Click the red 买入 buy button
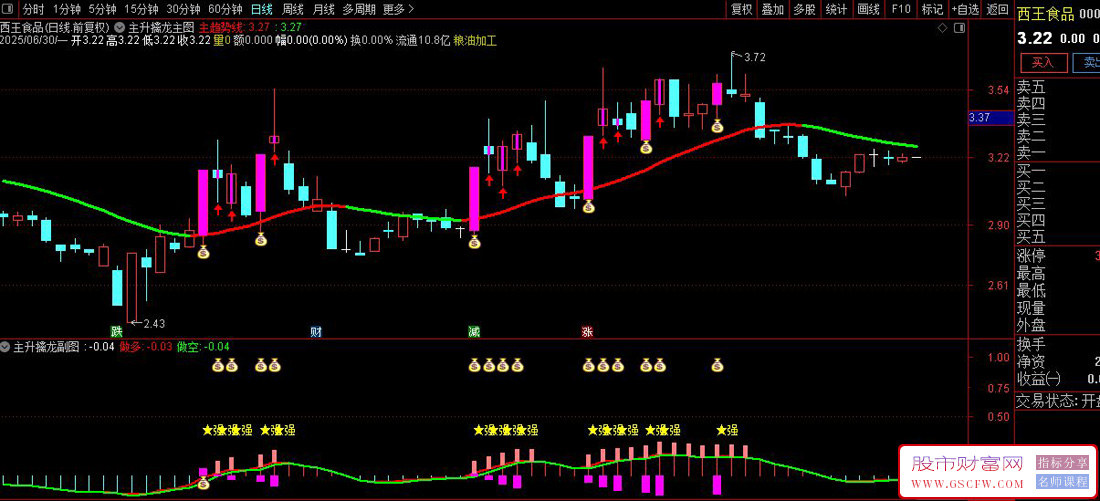Image resolution: width=1100 pixels, height=501 pixels. coord(1042,62)
